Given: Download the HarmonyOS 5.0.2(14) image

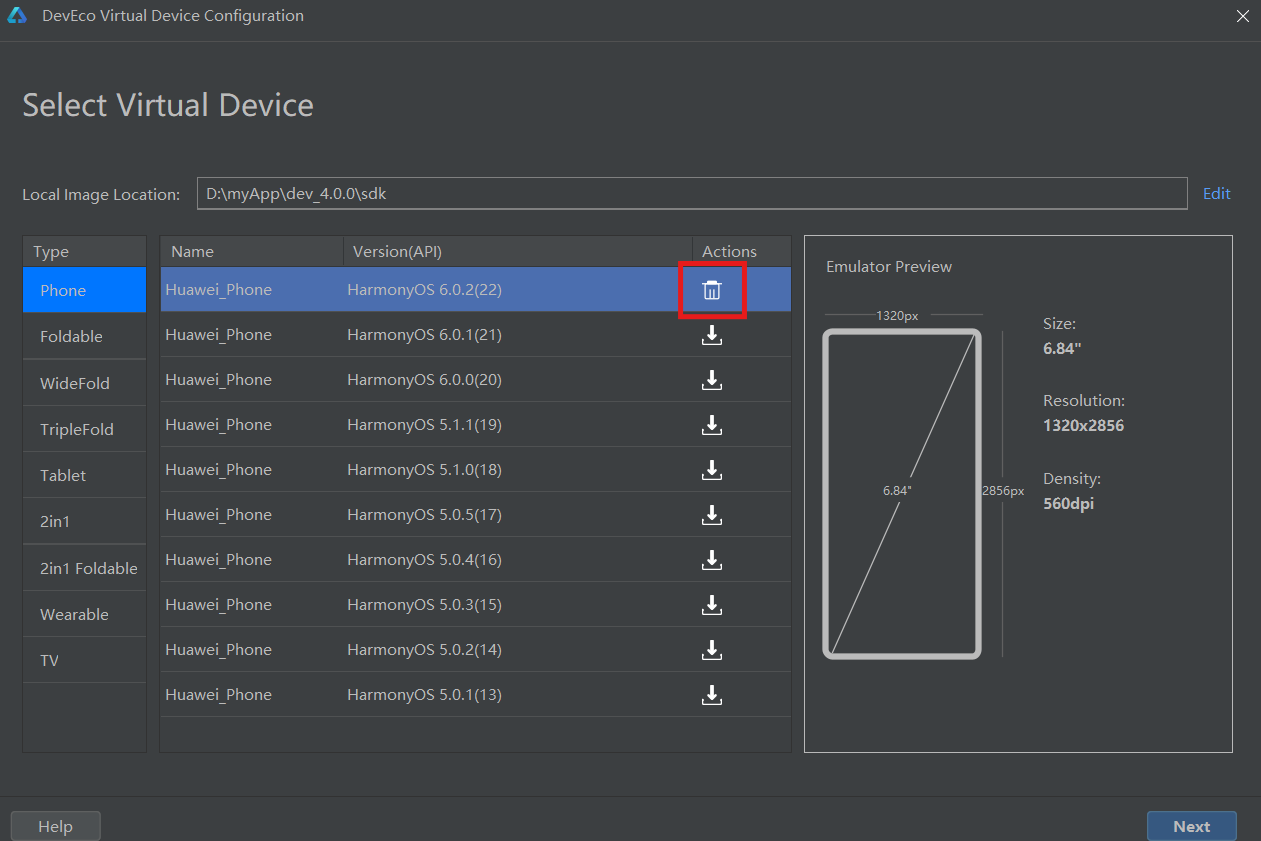Looking at the screenshot, I should 712,650.
